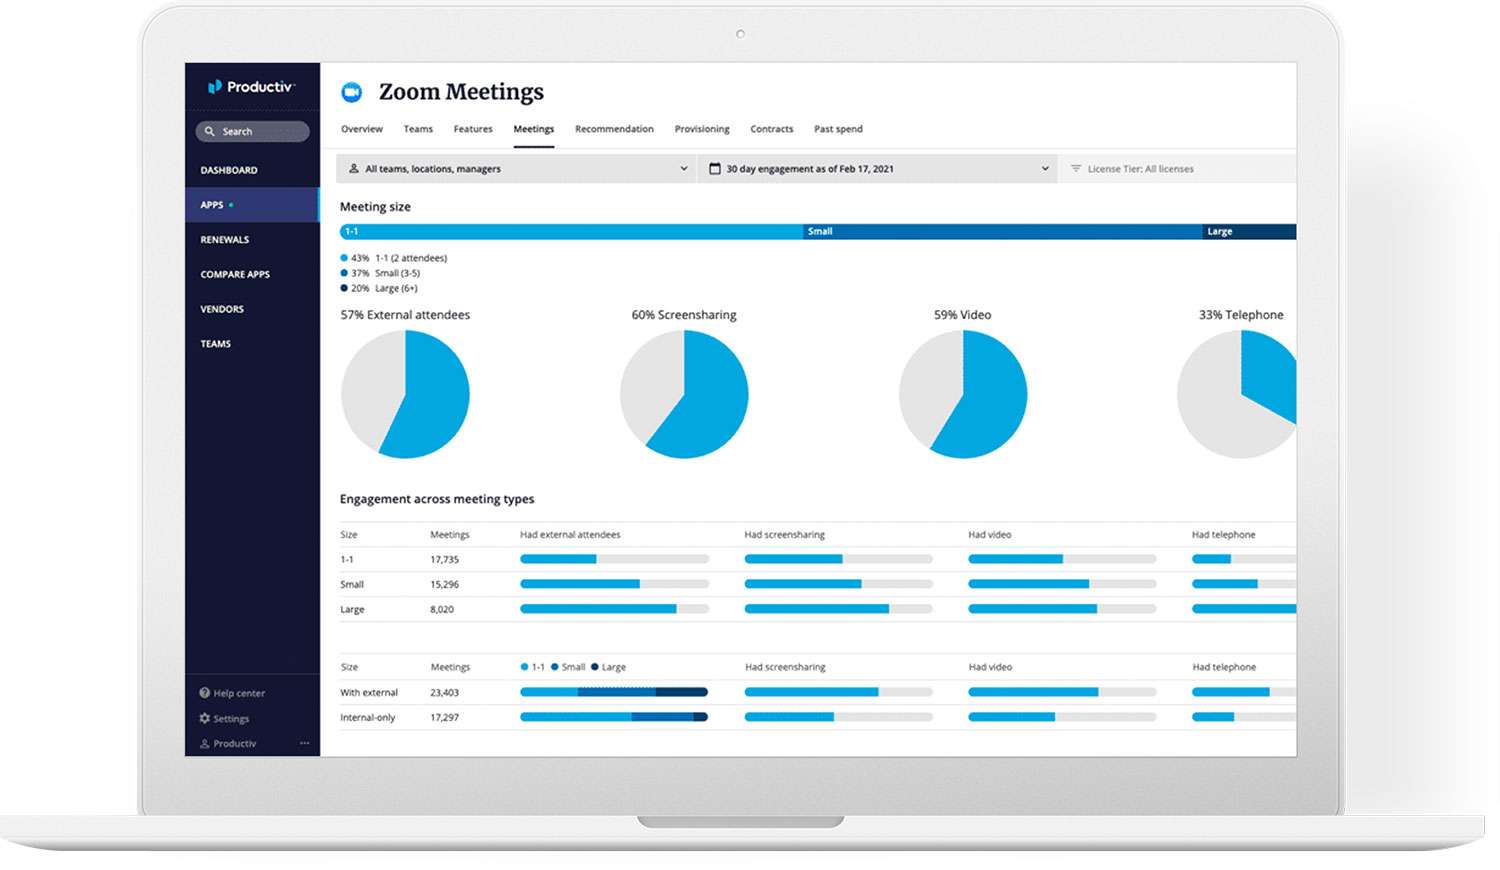Expand the 30 day engagement date dropdown
Viewport: 1500px width, 870px height.
tap(878, 169)
